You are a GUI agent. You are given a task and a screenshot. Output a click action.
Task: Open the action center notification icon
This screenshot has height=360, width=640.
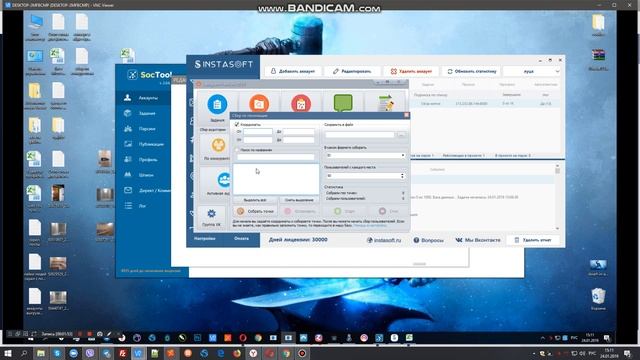[627, 353]
